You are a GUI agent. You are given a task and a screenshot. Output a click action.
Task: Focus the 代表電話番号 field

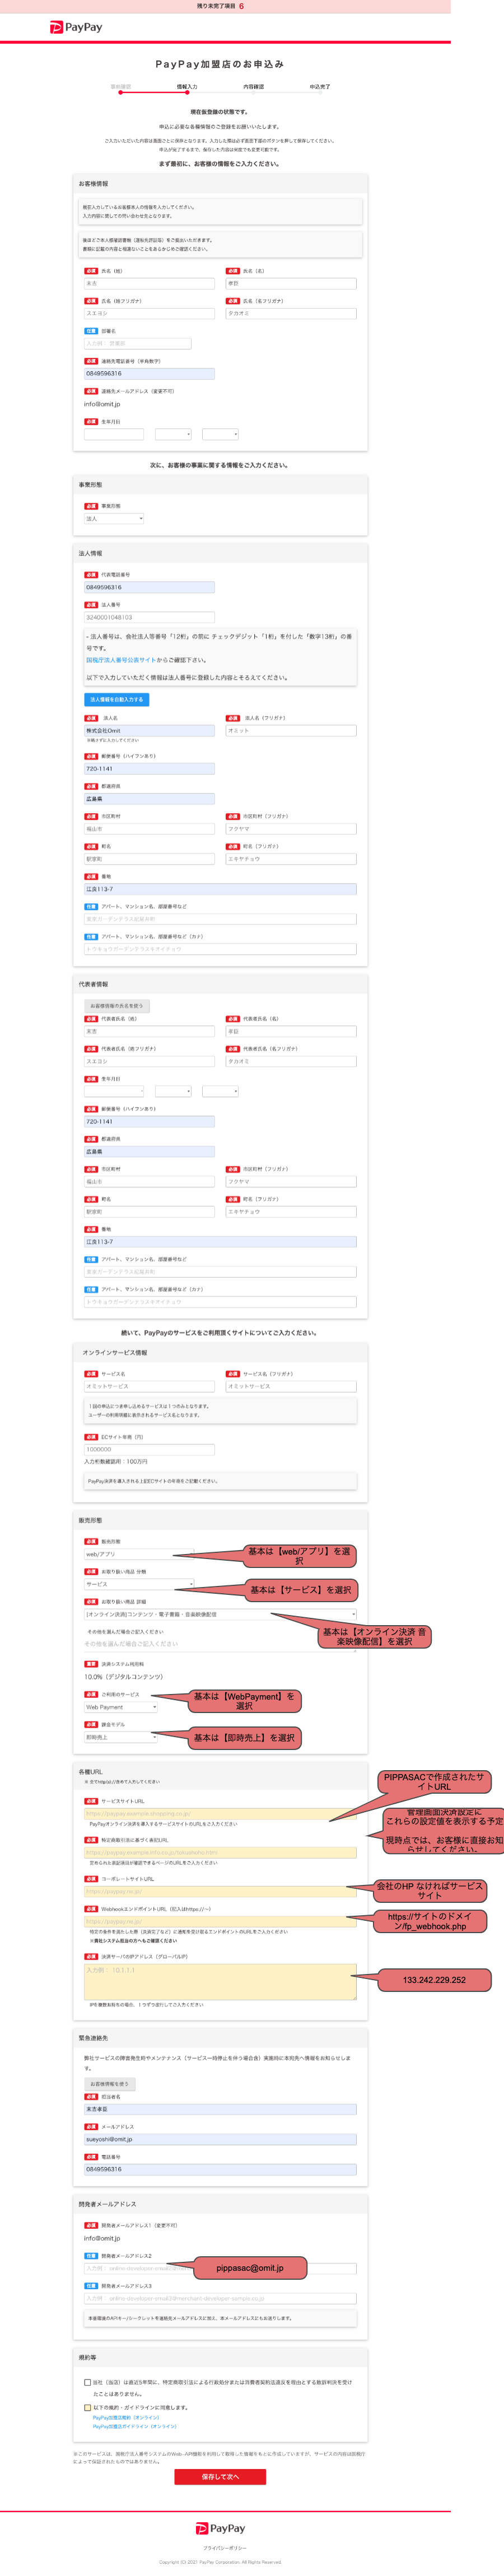click(149, 587)
